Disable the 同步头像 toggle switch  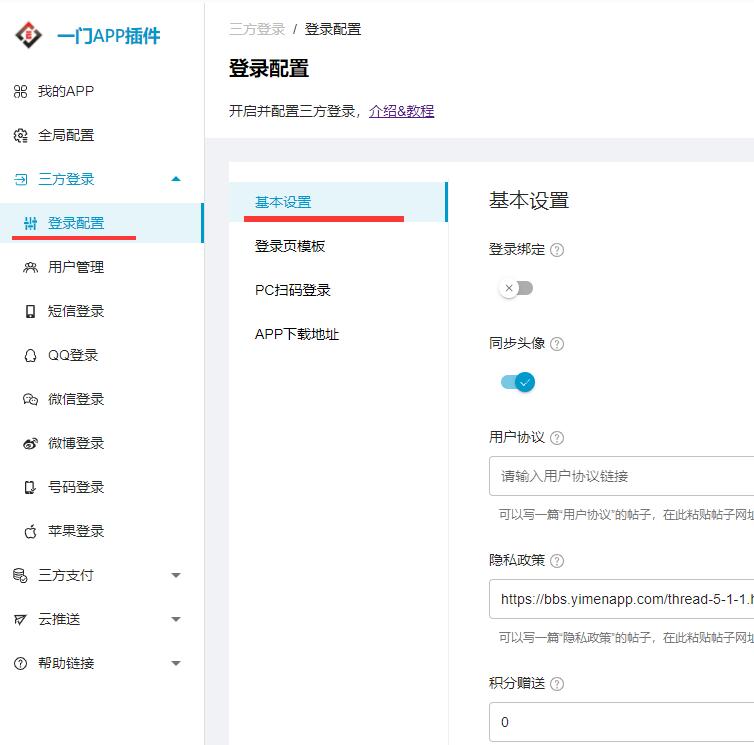click(x=518, y=382)
